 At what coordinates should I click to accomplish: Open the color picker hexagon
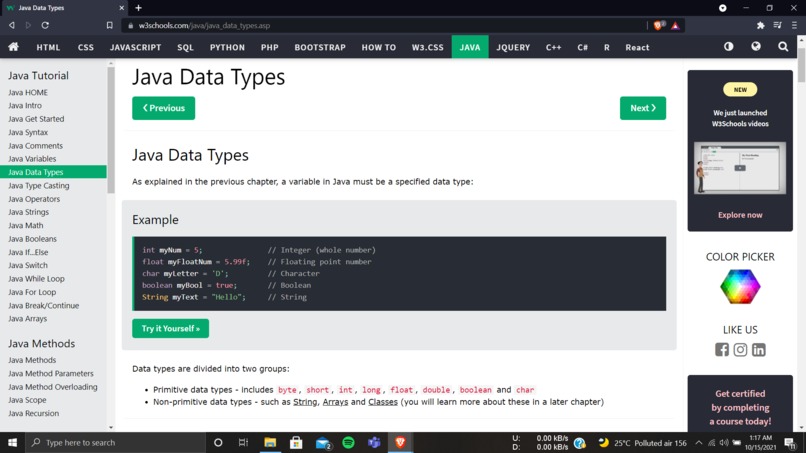point(740,286)
